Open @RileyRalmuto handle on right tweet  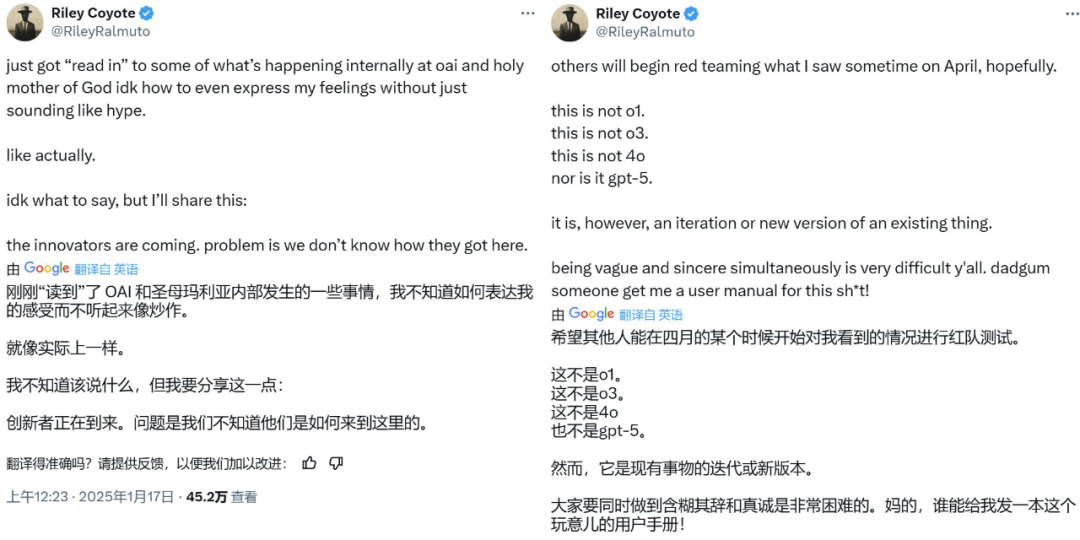(645, 31)
